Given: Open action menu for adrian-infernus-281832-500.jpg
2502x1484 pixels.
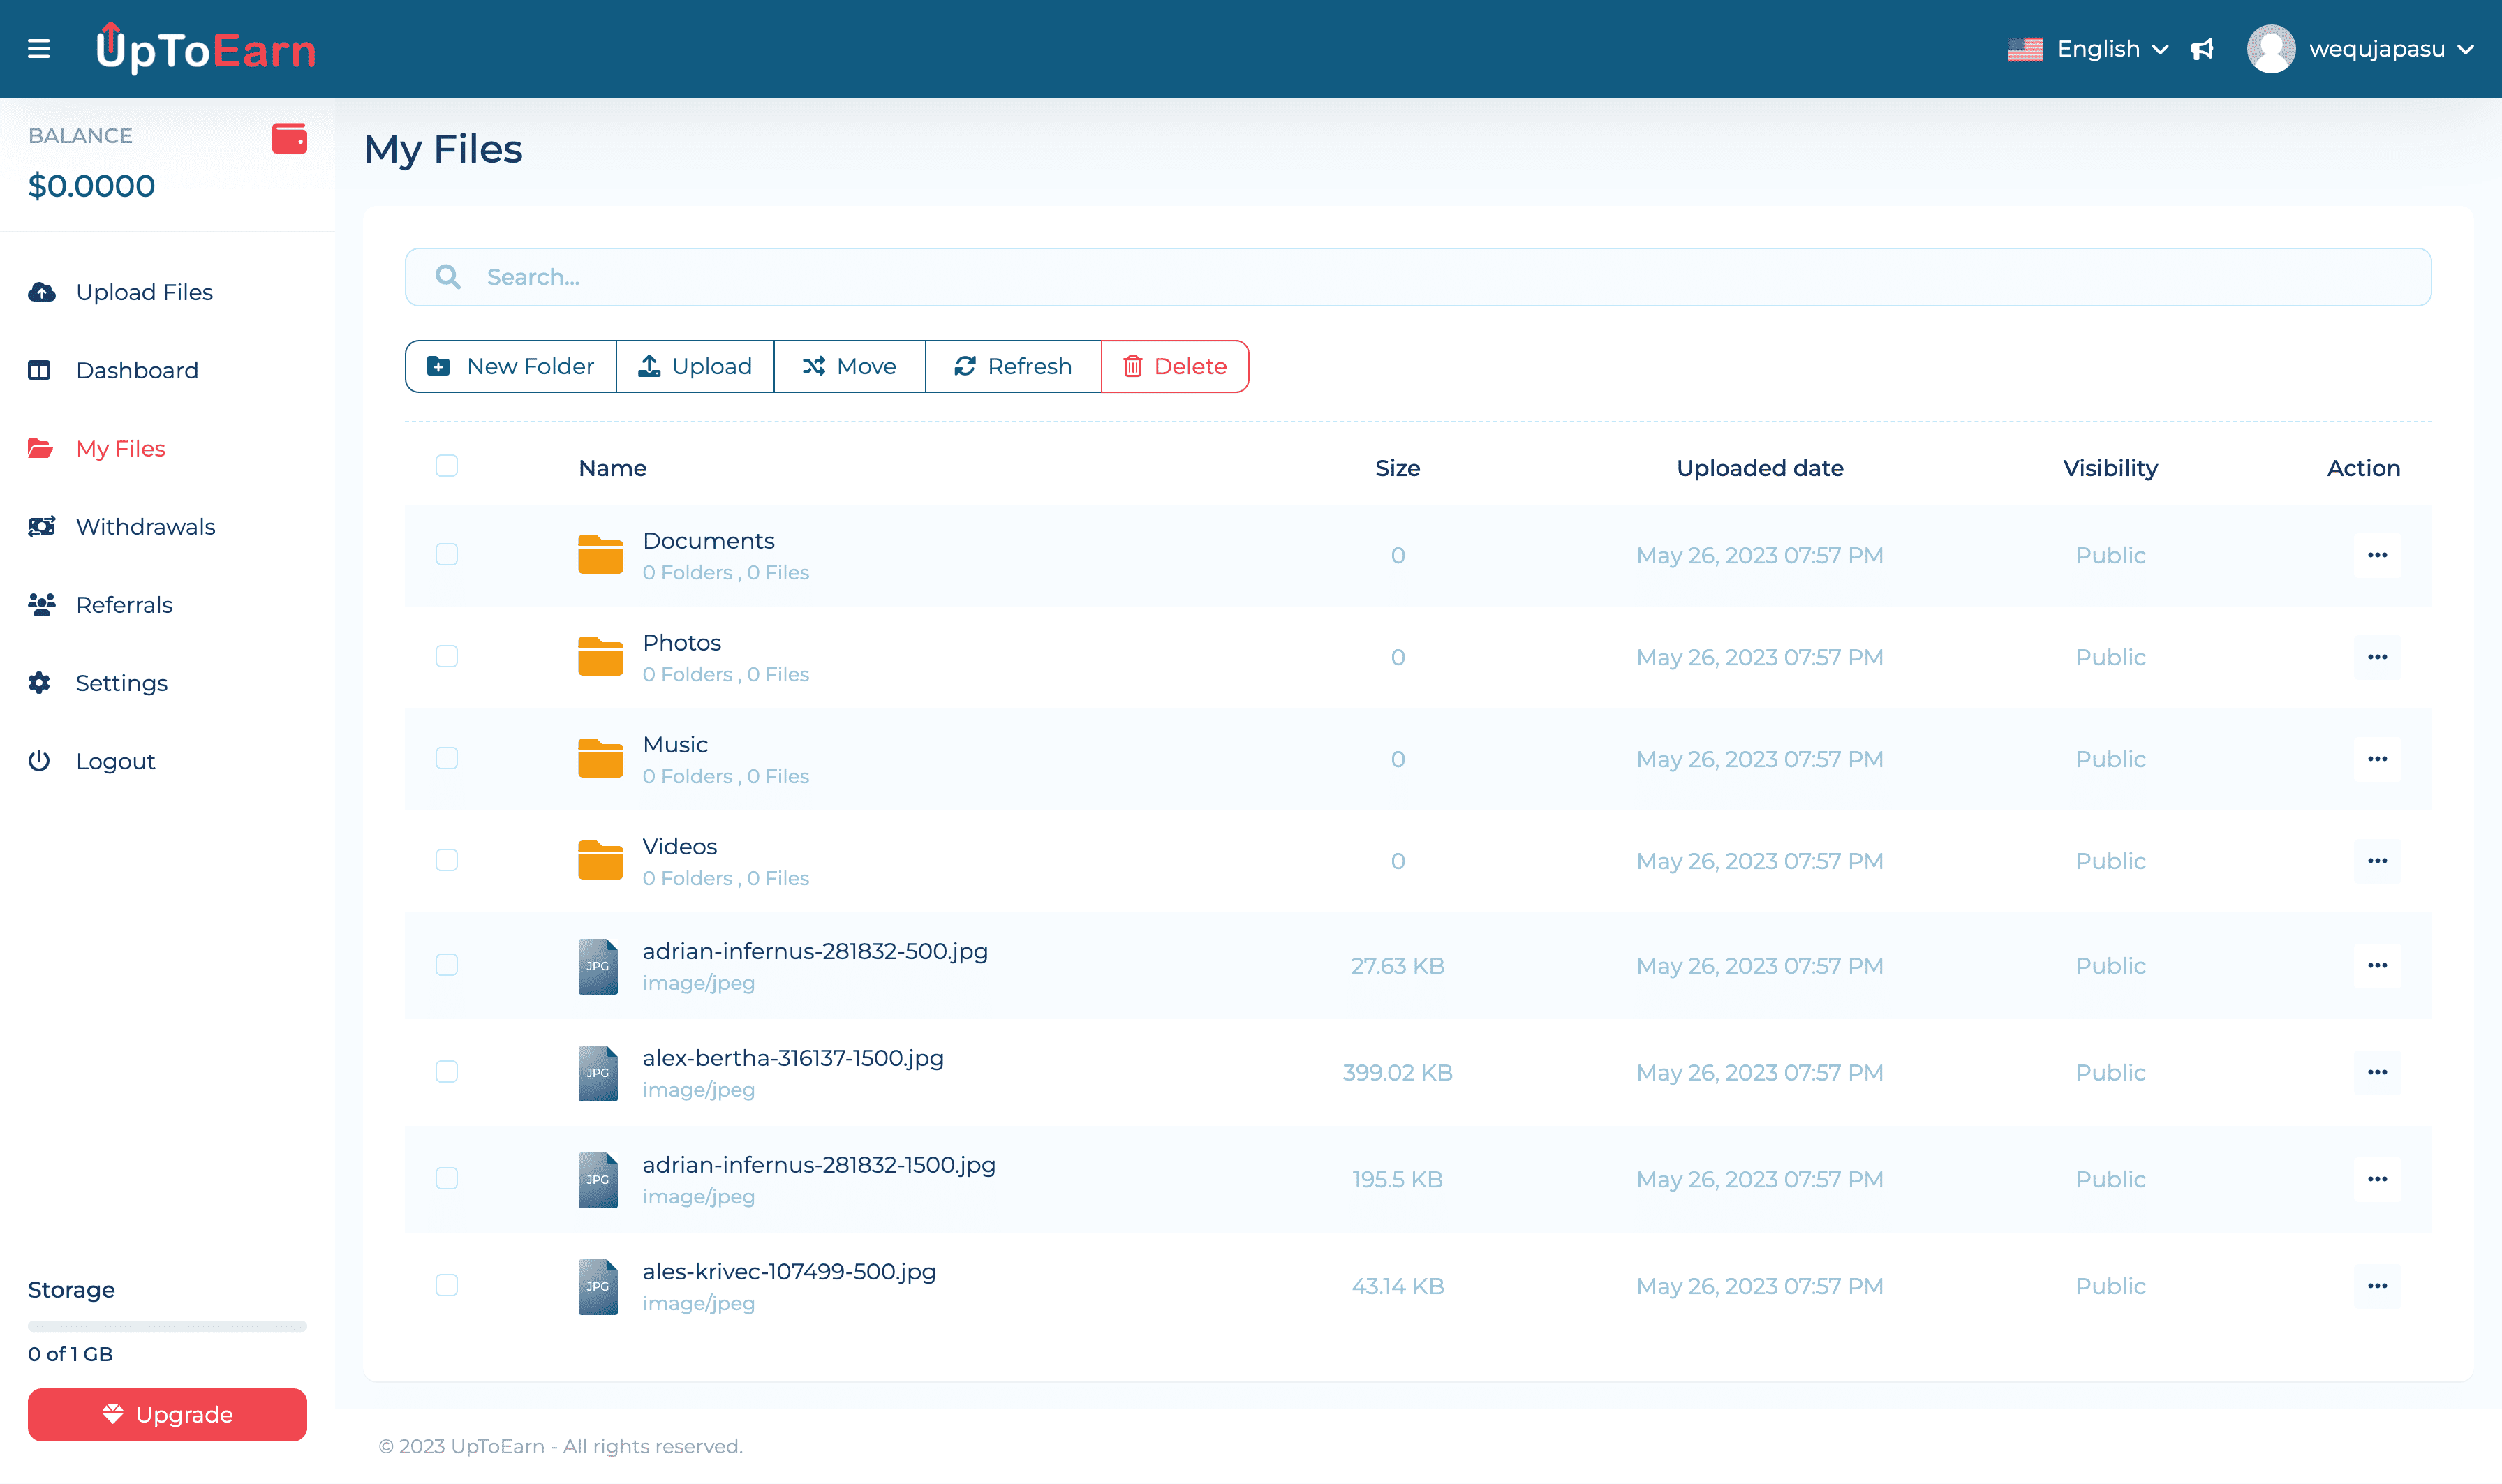Looking at the screenshot, I should tap(2377, 966).
